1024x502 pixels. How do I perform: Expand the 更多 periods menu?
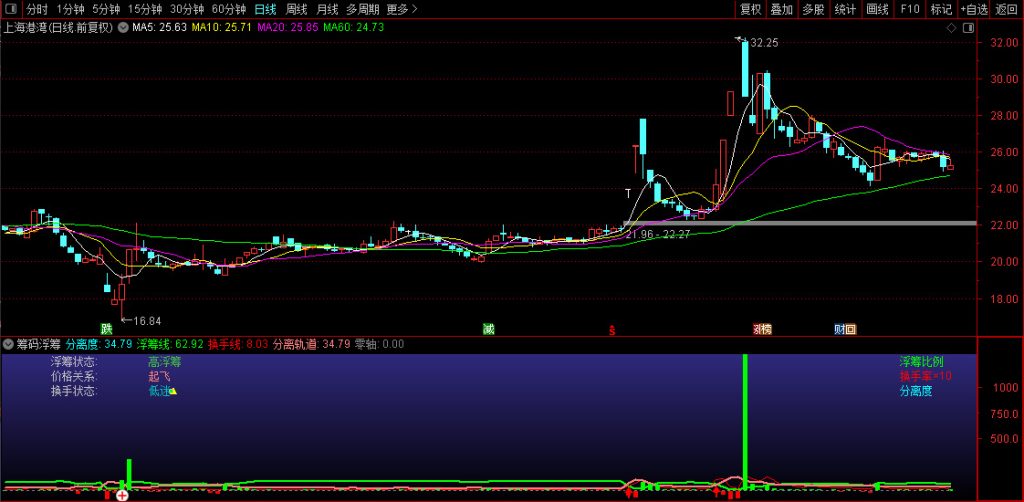[401, 9]
